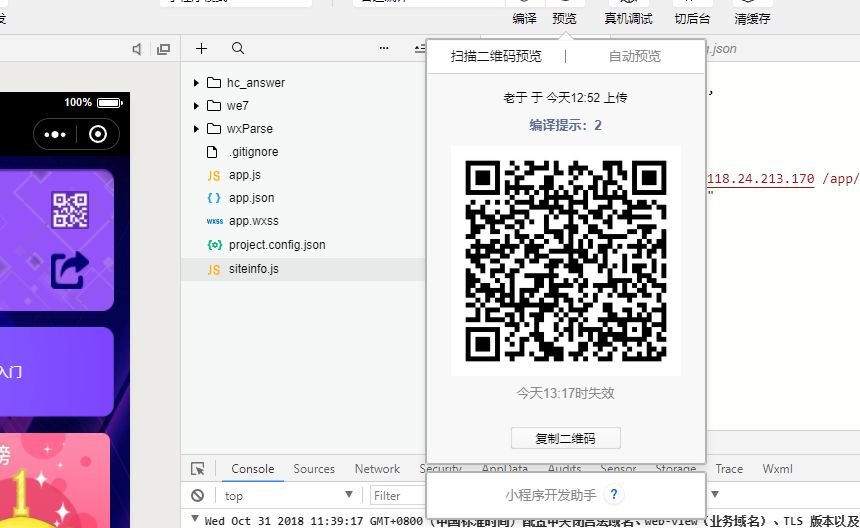The width and height of the screenshot is (860, 528).
Task: Click 清缓存 clear cache button
Action: point(752,19)
